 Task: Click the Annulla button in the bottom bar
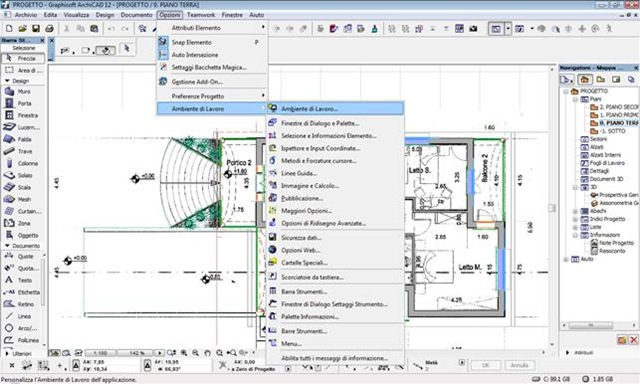[519, 365]
